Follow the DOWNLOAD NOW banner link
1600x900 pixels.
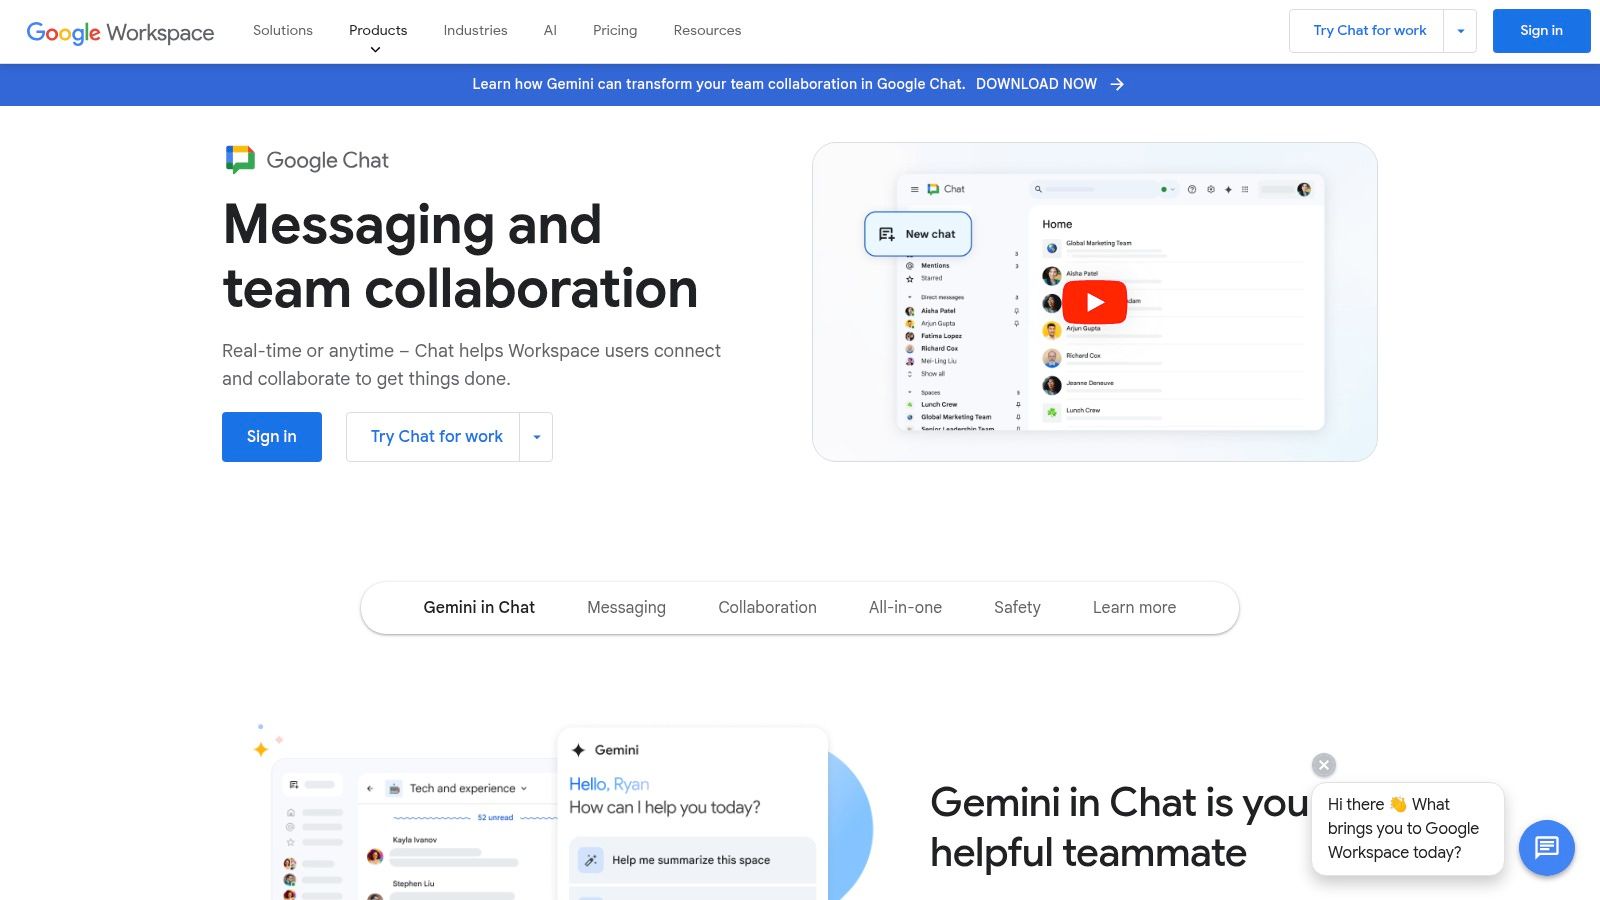point(1036,84)
